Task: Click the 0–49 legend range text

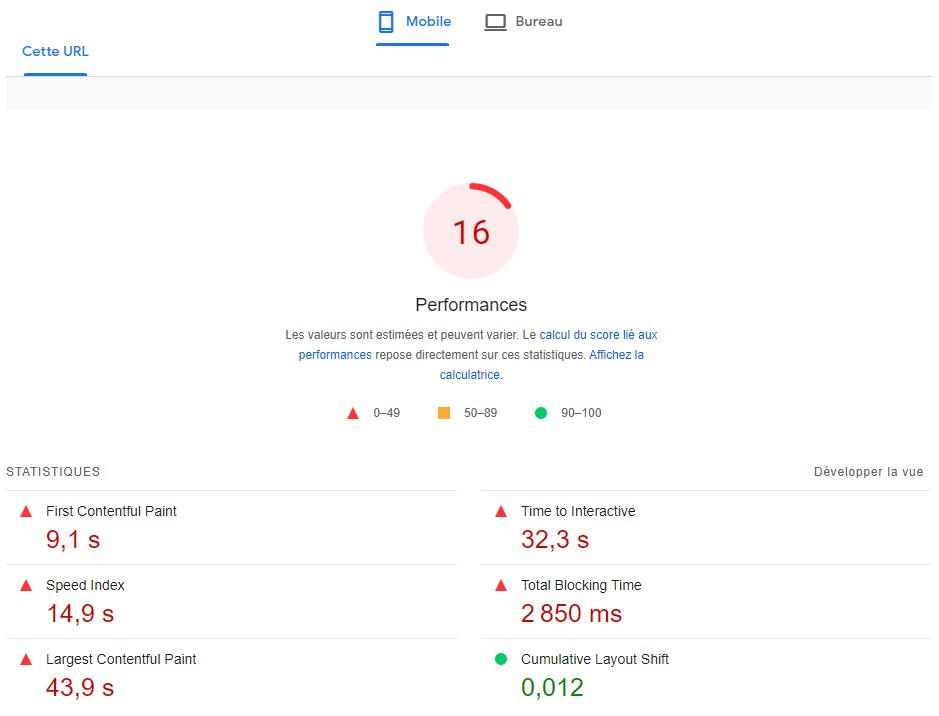Action: pos(386,413)
